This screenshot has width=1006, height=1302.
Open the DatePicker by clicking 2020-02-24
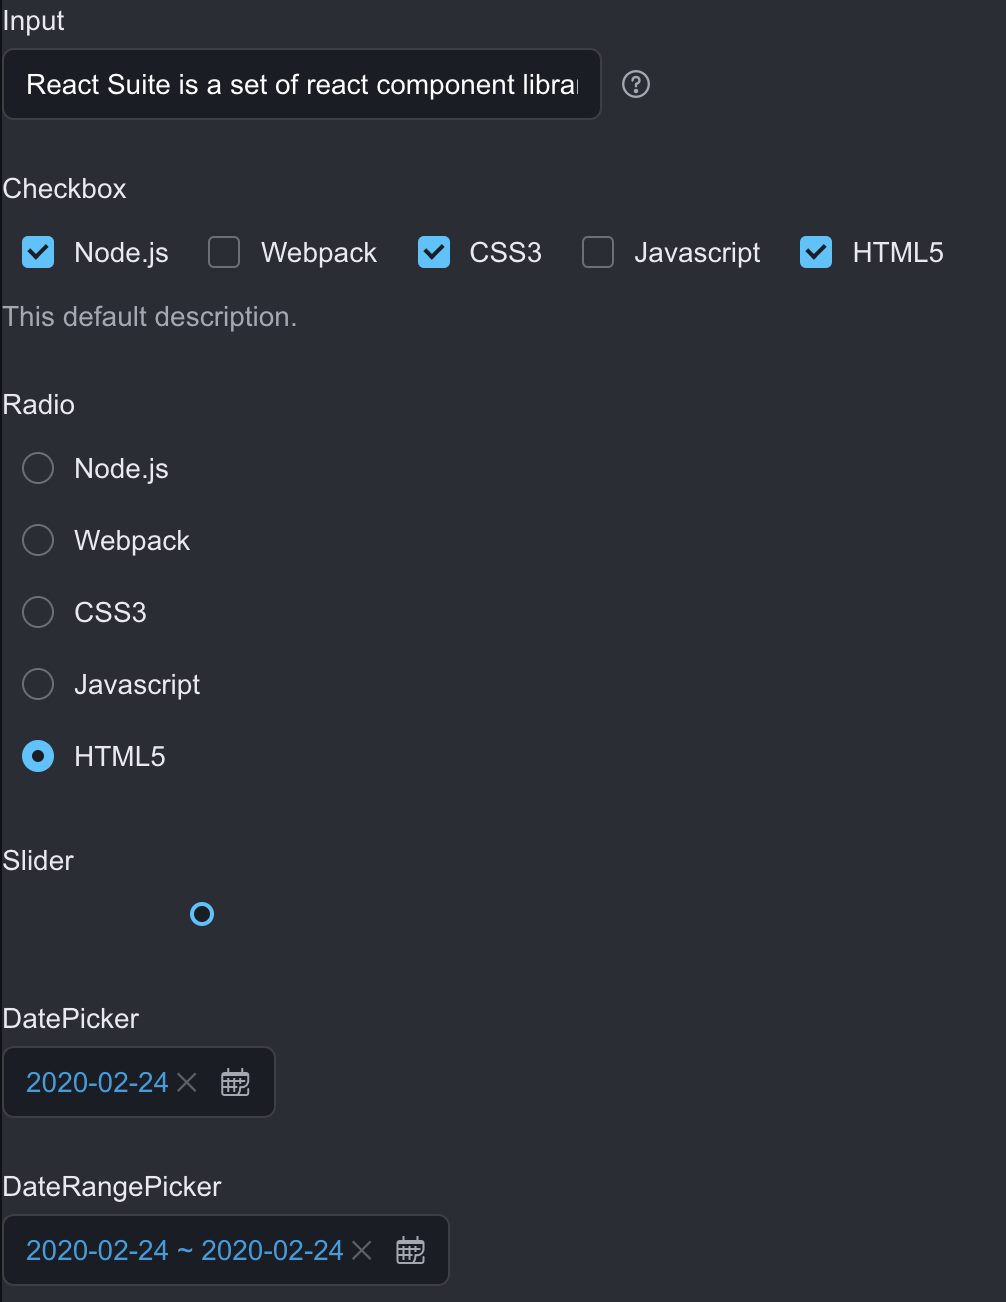(95, 1082)
